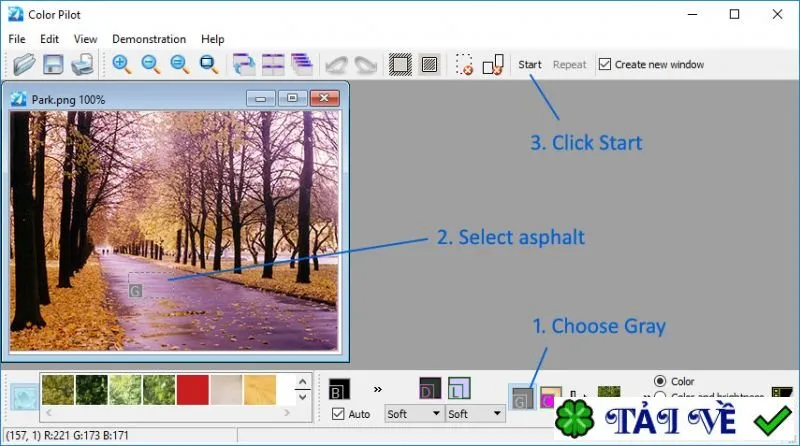Viewport: 800px width, 446px height.
Task: Choose the dark D tone icon
Action: [430, 388]
